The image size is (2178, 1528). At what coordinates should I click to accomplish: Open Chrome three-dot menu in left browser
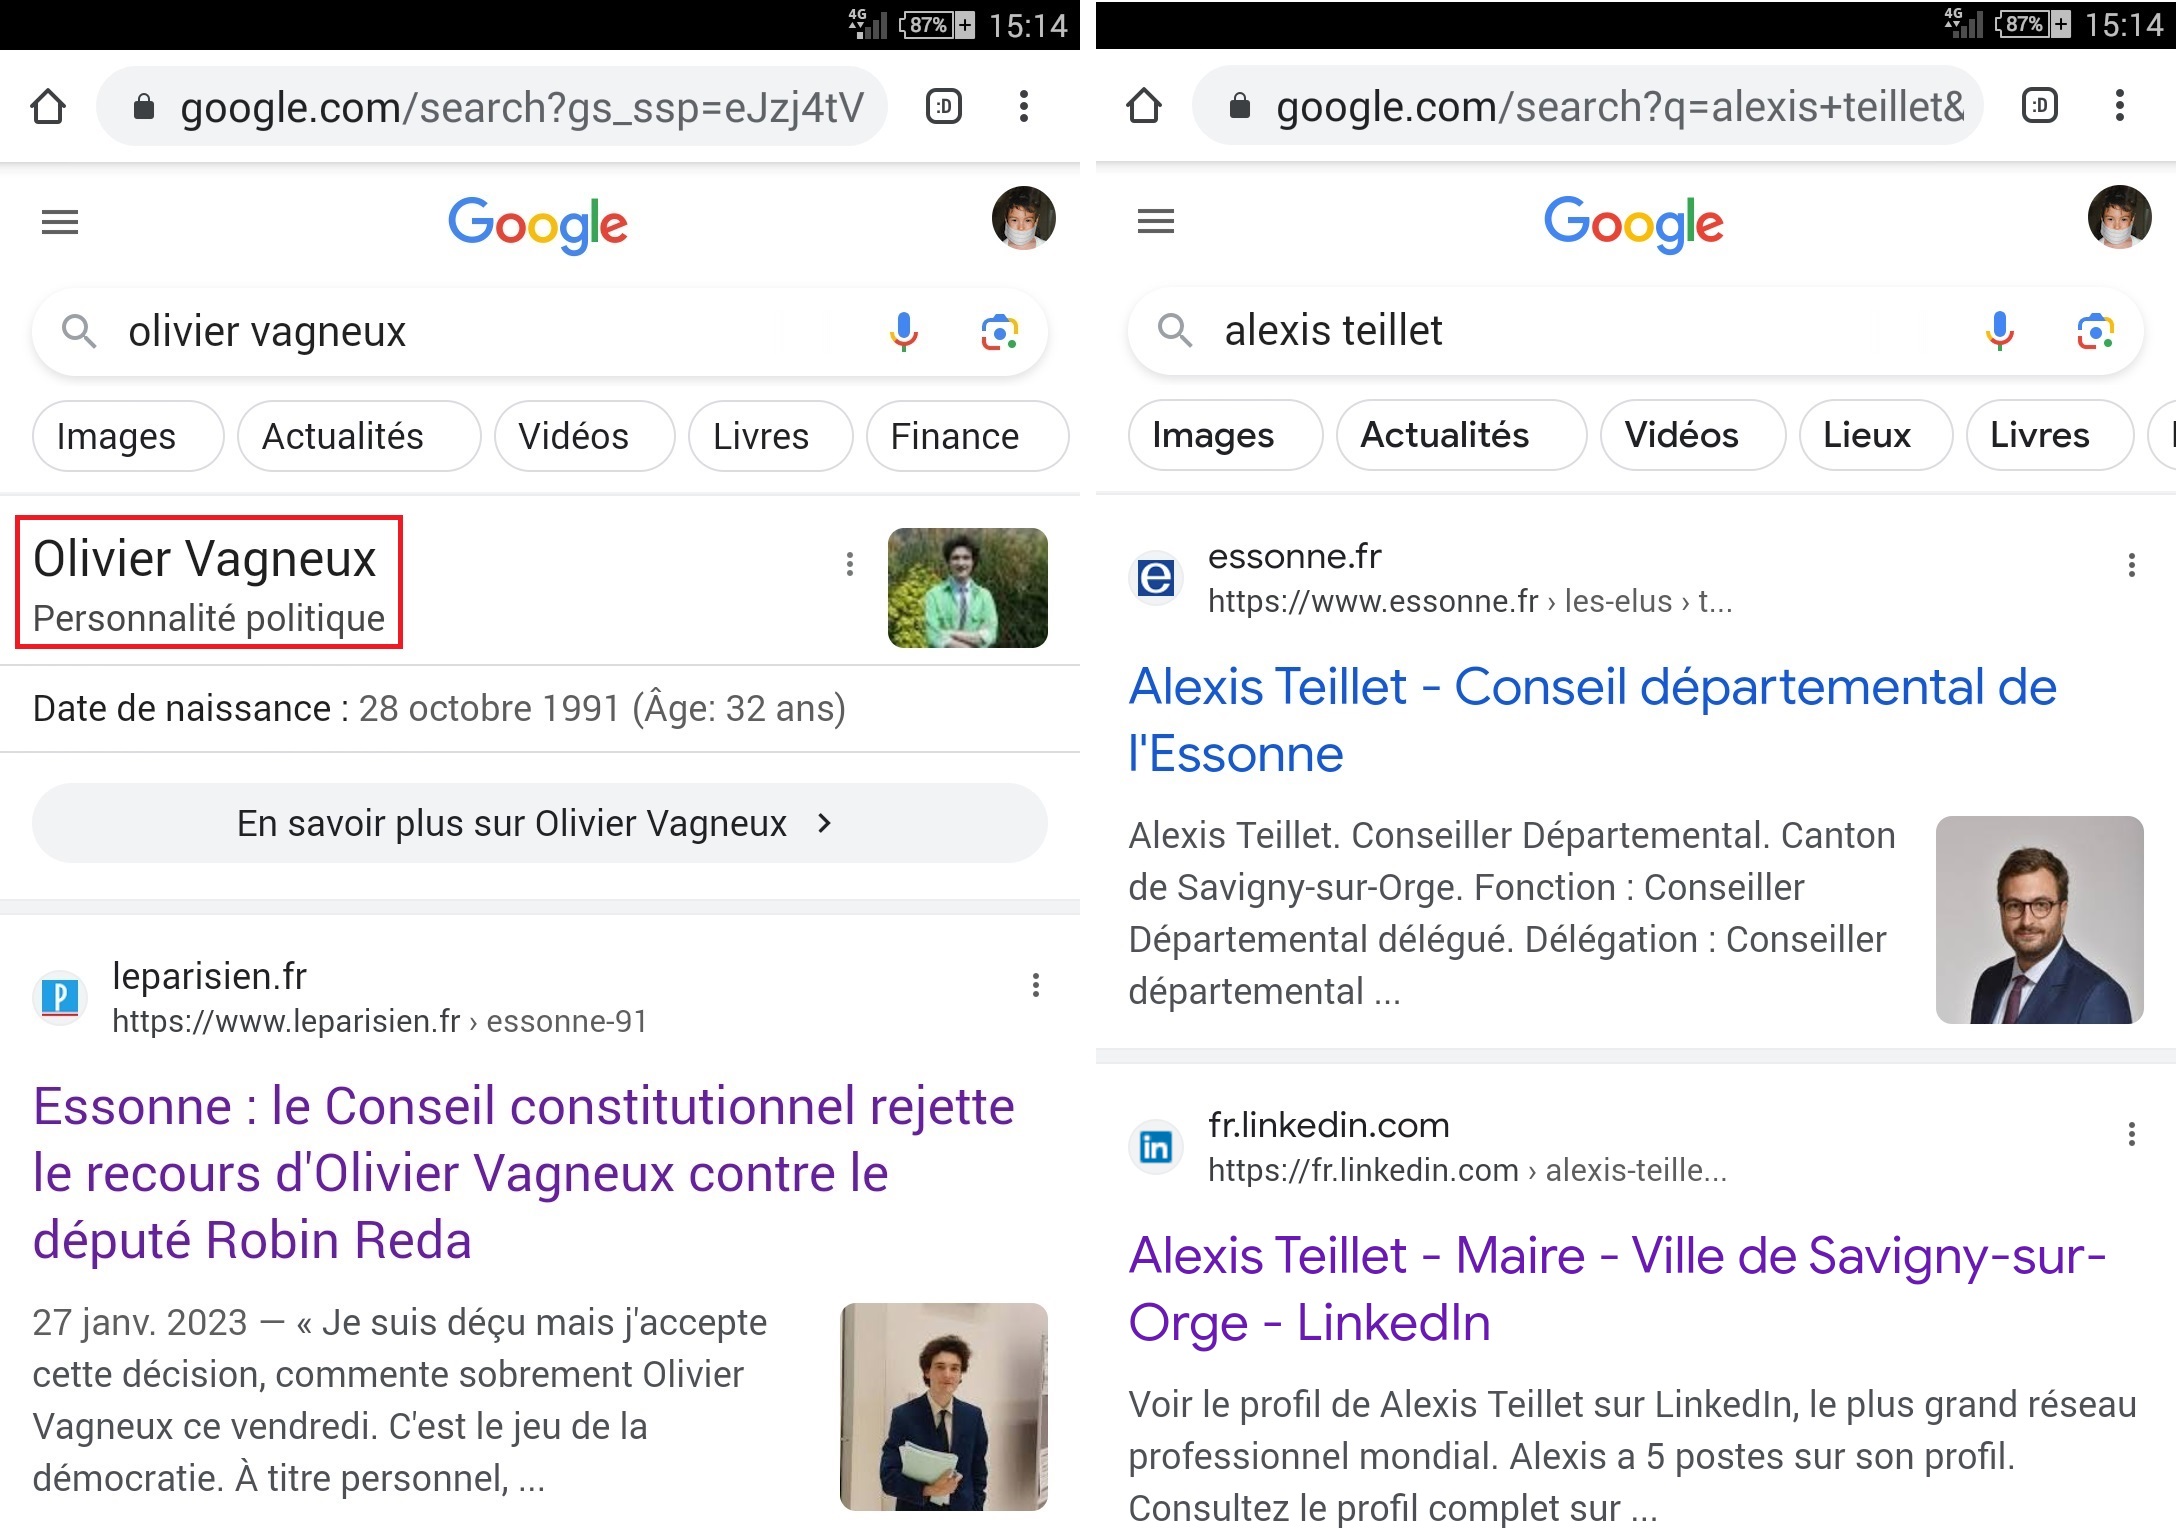click(1023, 106)
